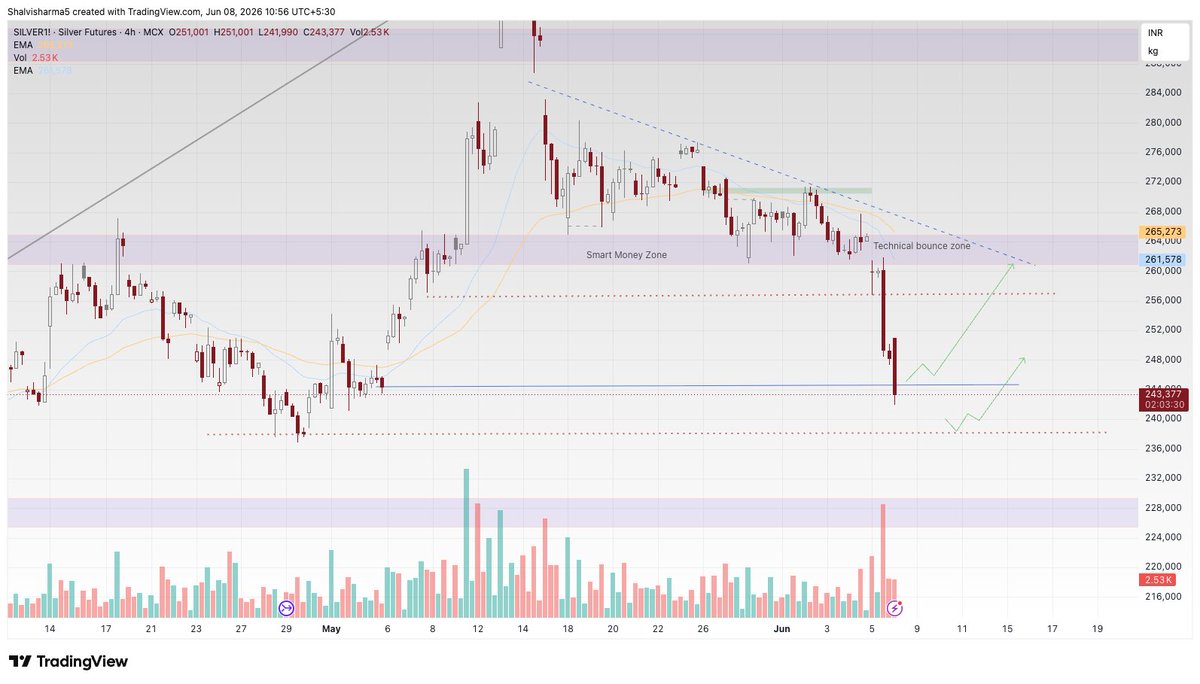1200x684 pixels.
Task: Click the orange 265,273 EMA price label
Action: [x=1163, y=232]
